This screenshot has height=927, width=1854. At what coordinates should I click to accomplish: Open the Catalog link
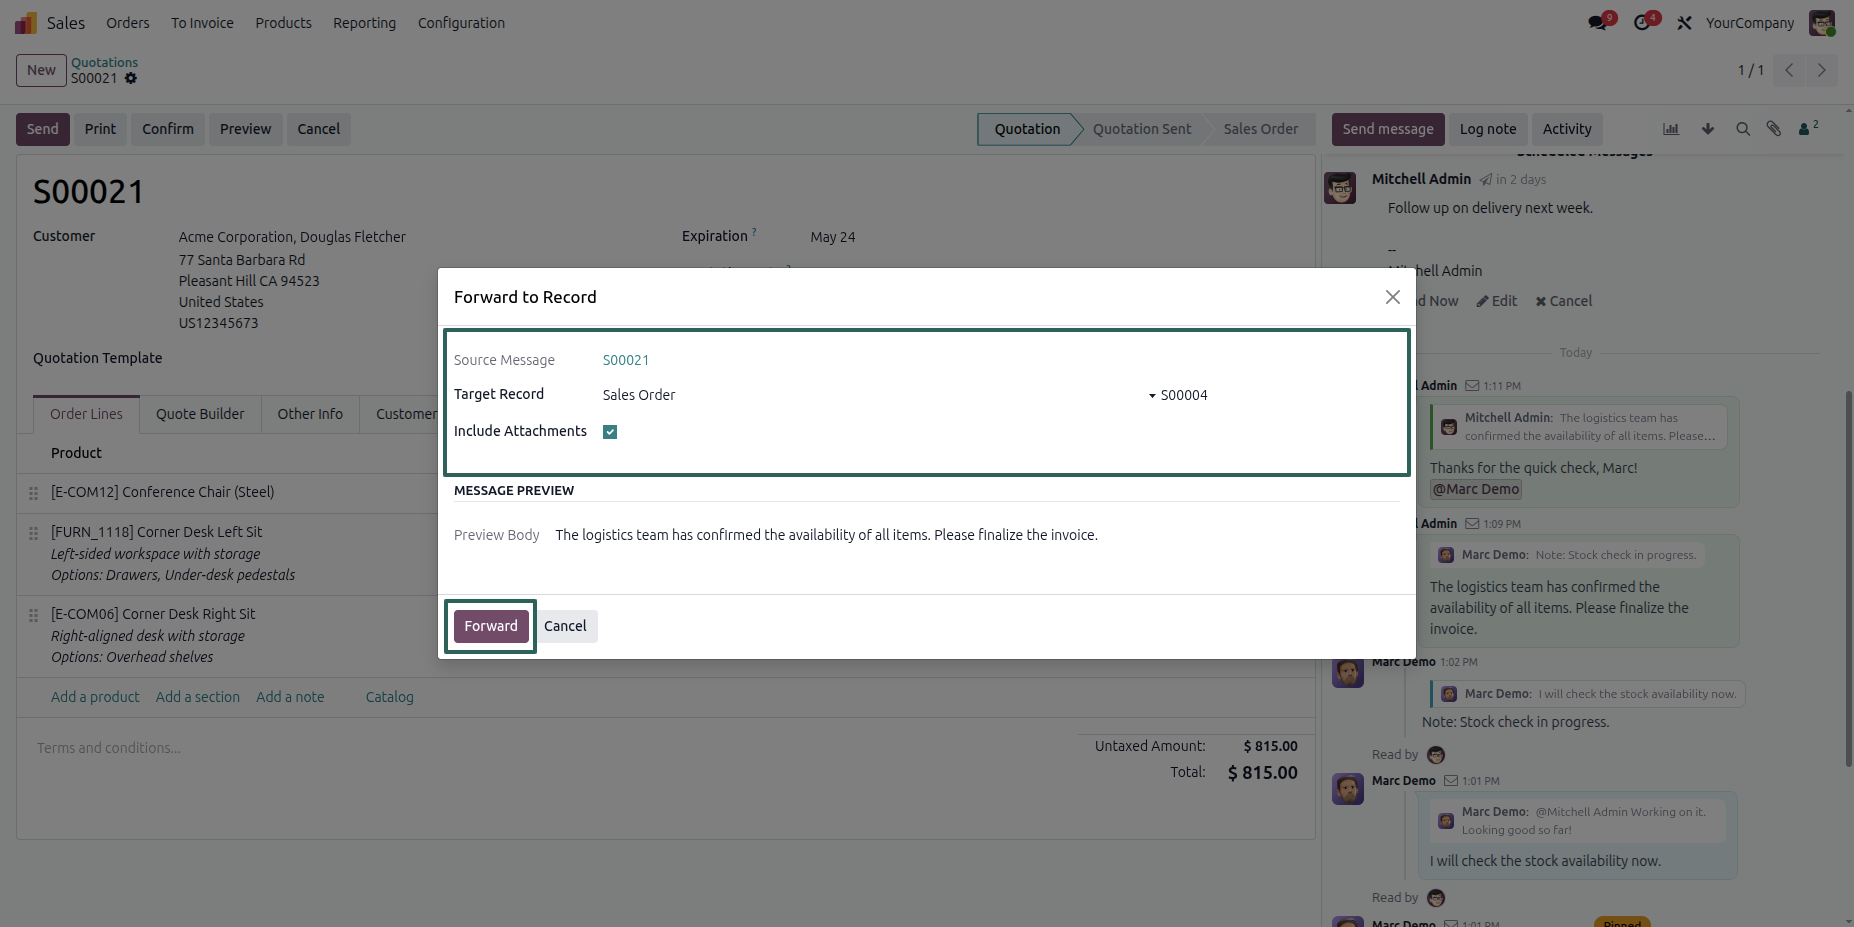(x=390, y=697)
